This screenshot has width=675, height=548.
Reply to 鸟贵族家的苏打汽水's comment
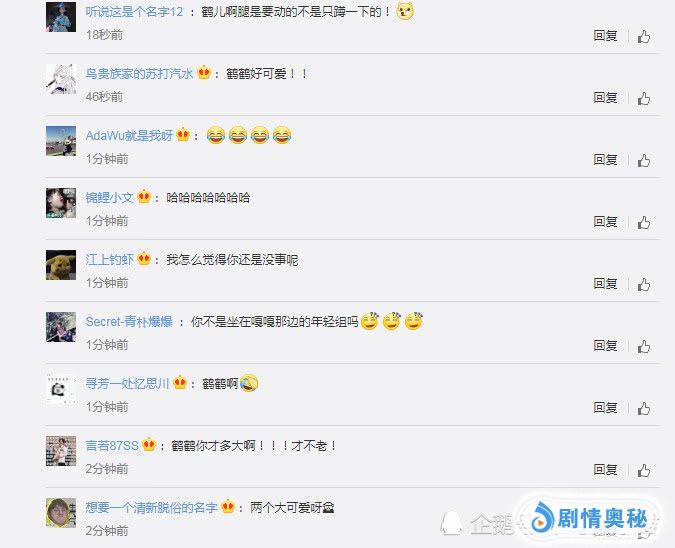pyautogui.click(x=605, y=98)
